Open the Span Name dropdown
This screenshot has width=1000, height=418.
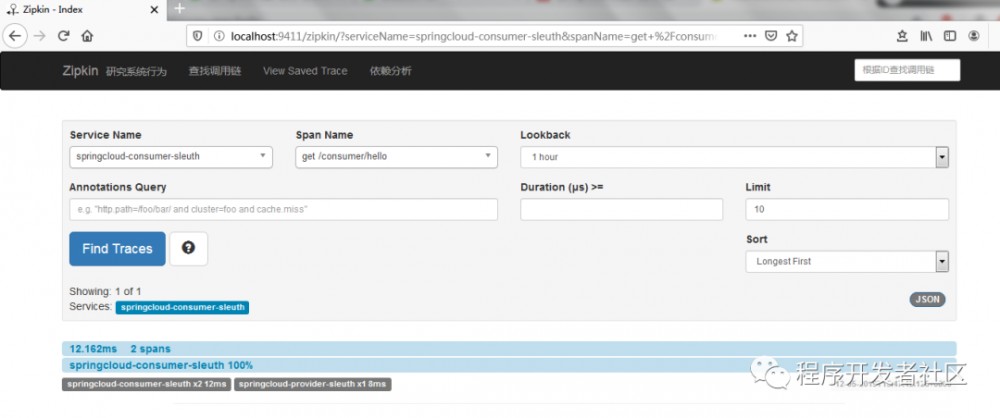396,157
